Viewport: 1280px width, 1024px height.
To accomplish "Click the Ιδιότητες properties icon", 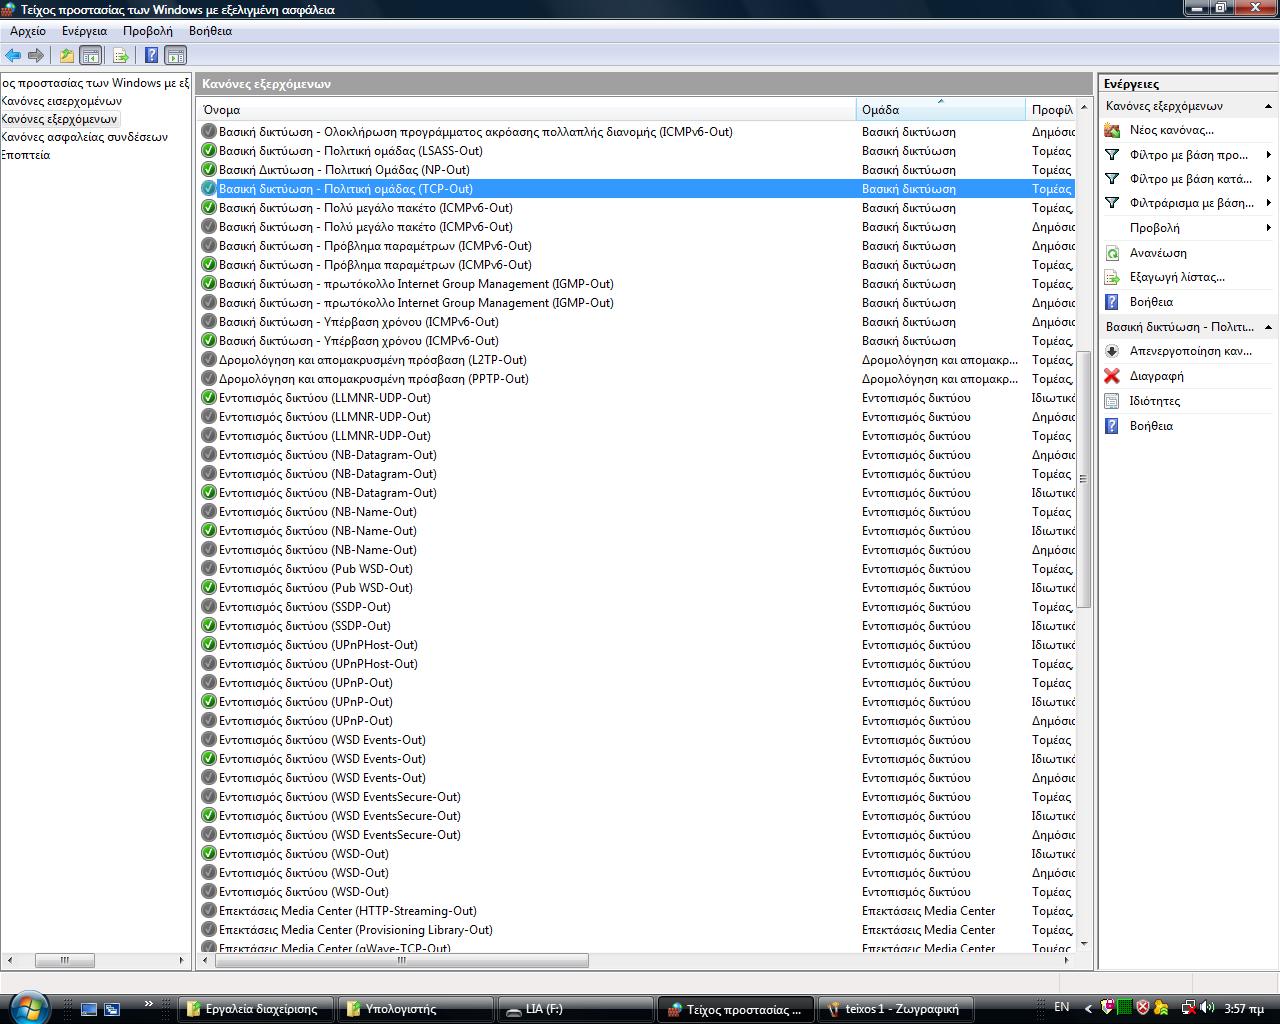I will [x=1112, y=401].
